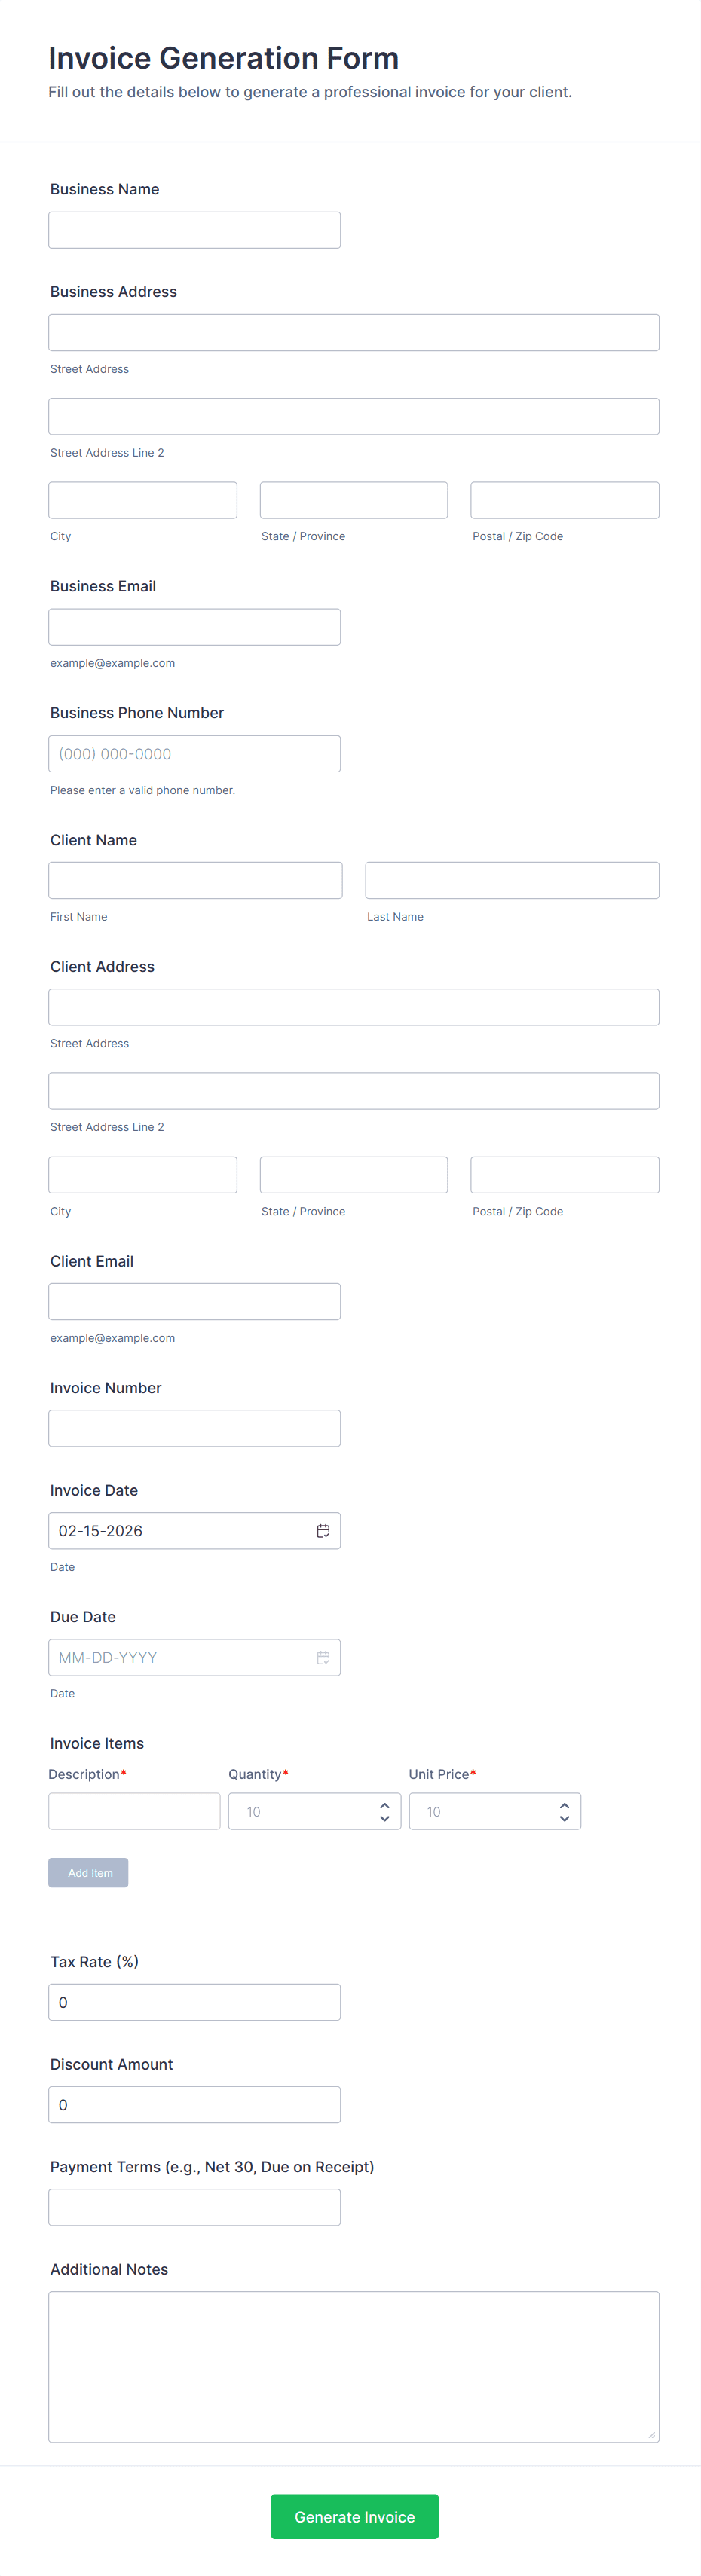701x2576 pixels.
Task: Open the Due Date calendar picker icon
Action: [323, 1657]
